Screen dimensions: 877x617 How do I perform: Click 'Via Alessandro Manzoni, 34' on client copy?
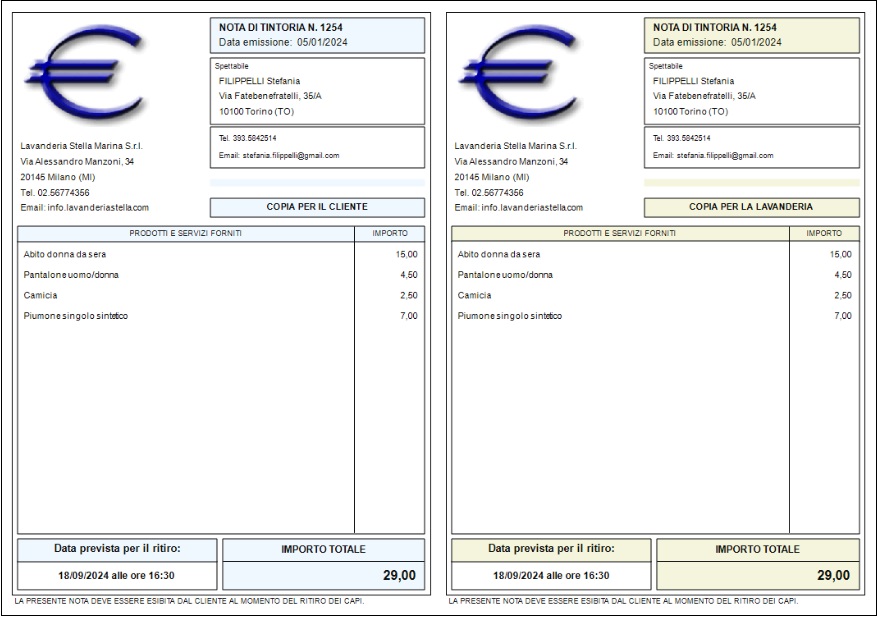[77, 162]
